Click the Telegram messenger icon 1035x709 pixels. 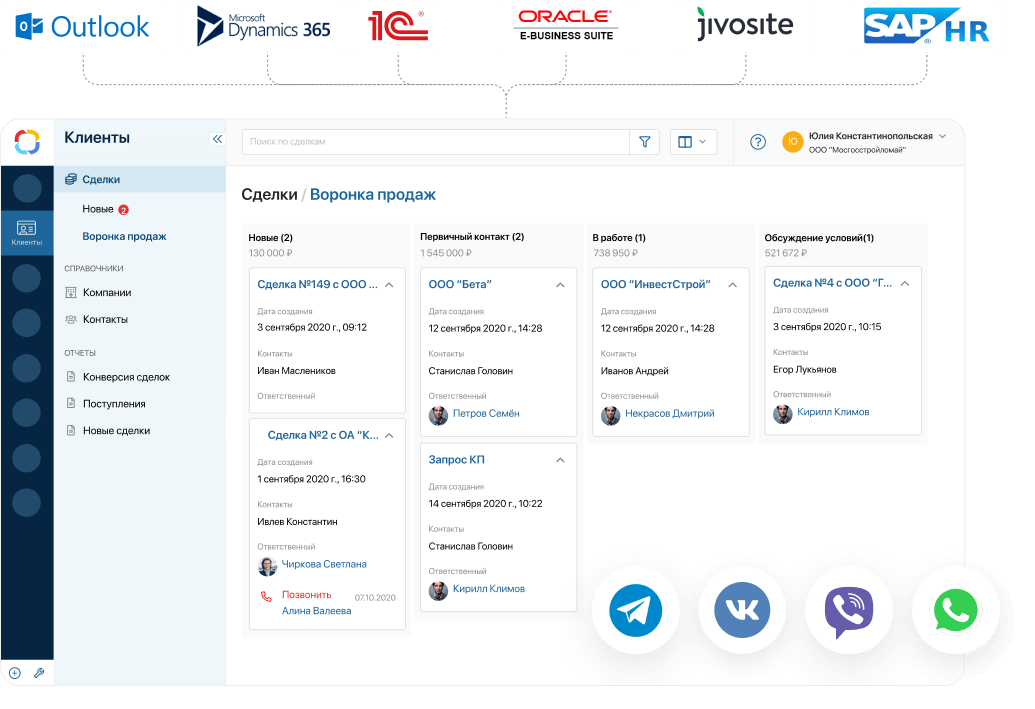[635, 609]
